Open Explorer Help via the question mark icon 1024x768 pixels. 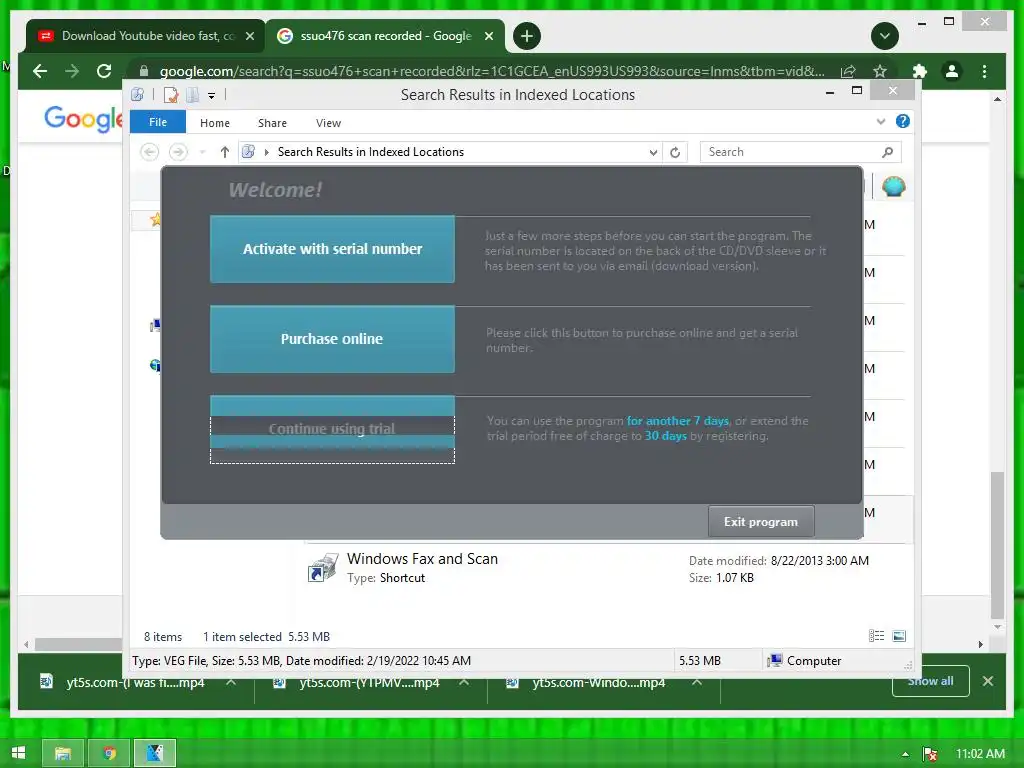pyautogui.click(x=903, y=121)
